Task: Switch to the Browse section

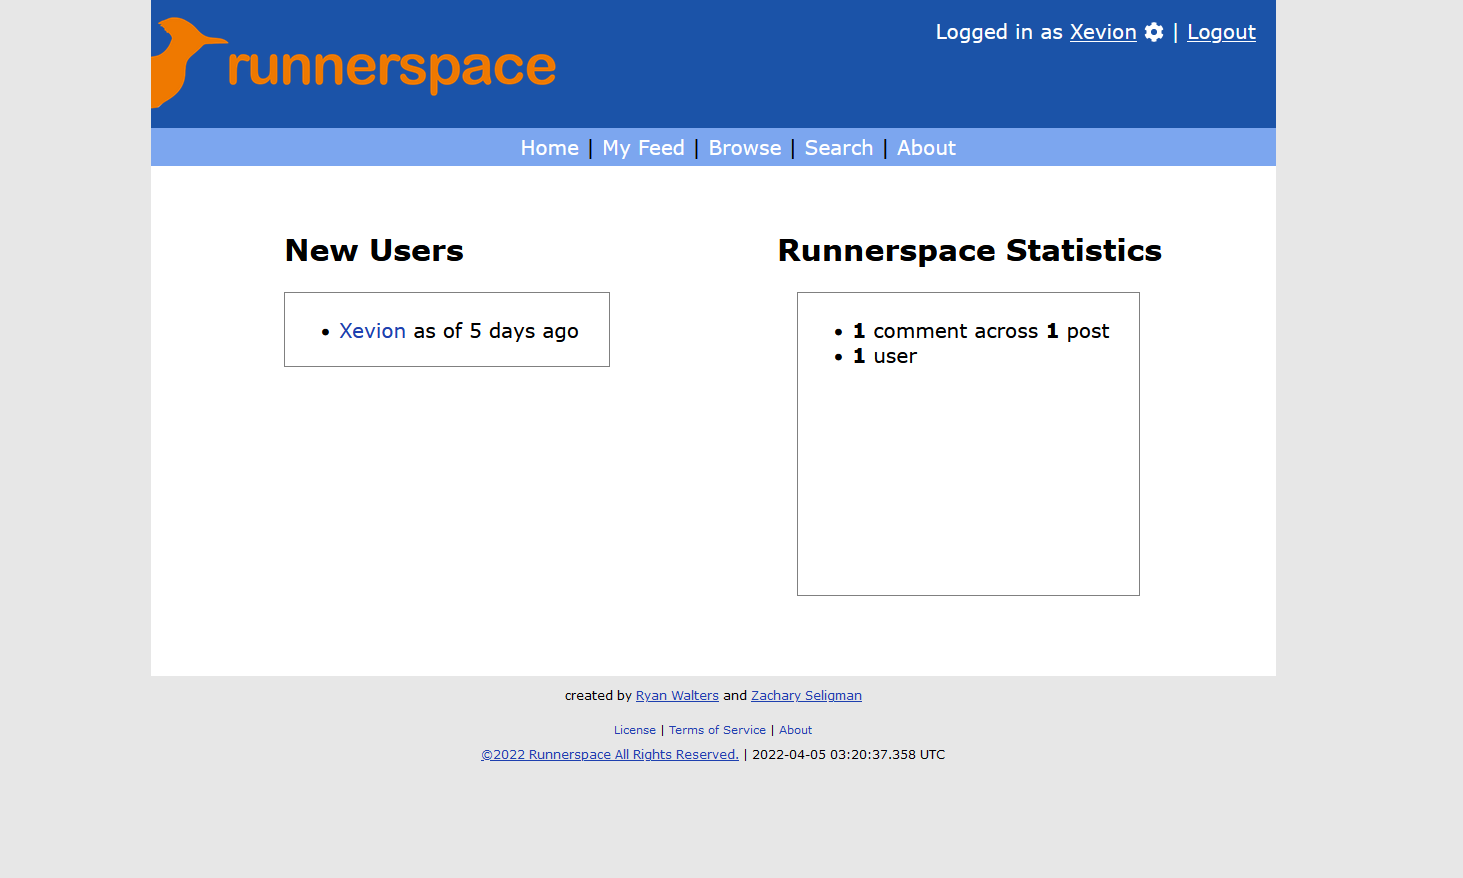Action: click(744, 147)
